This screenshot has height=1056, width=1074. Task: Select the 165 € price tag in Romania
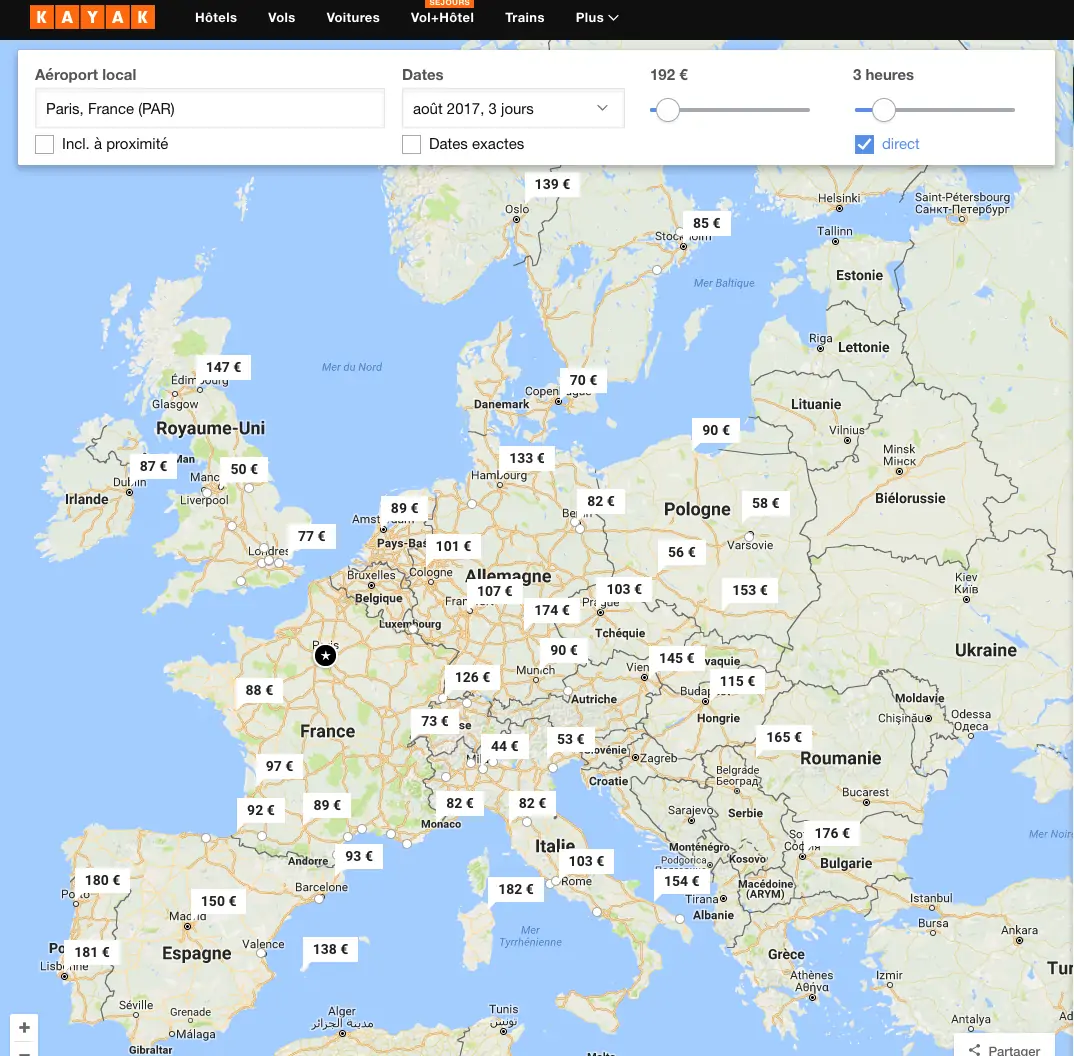[x=784, y=737]
